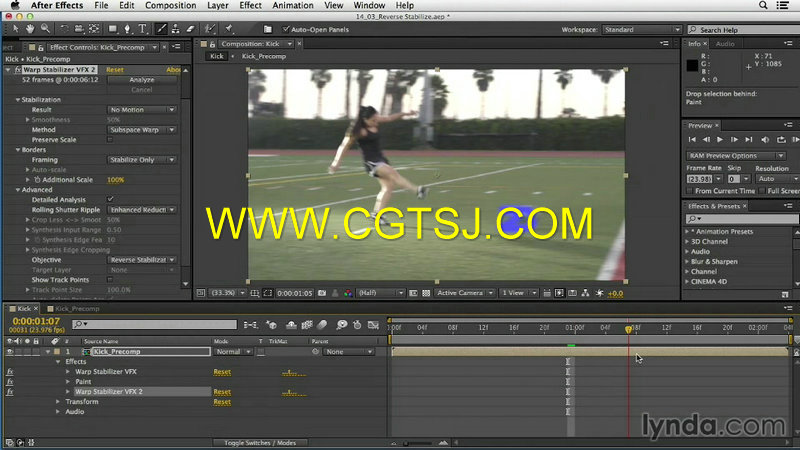Screen dimensions: 800x450
Task: Select the Unified Camera tool
Action: click(79, 29)
